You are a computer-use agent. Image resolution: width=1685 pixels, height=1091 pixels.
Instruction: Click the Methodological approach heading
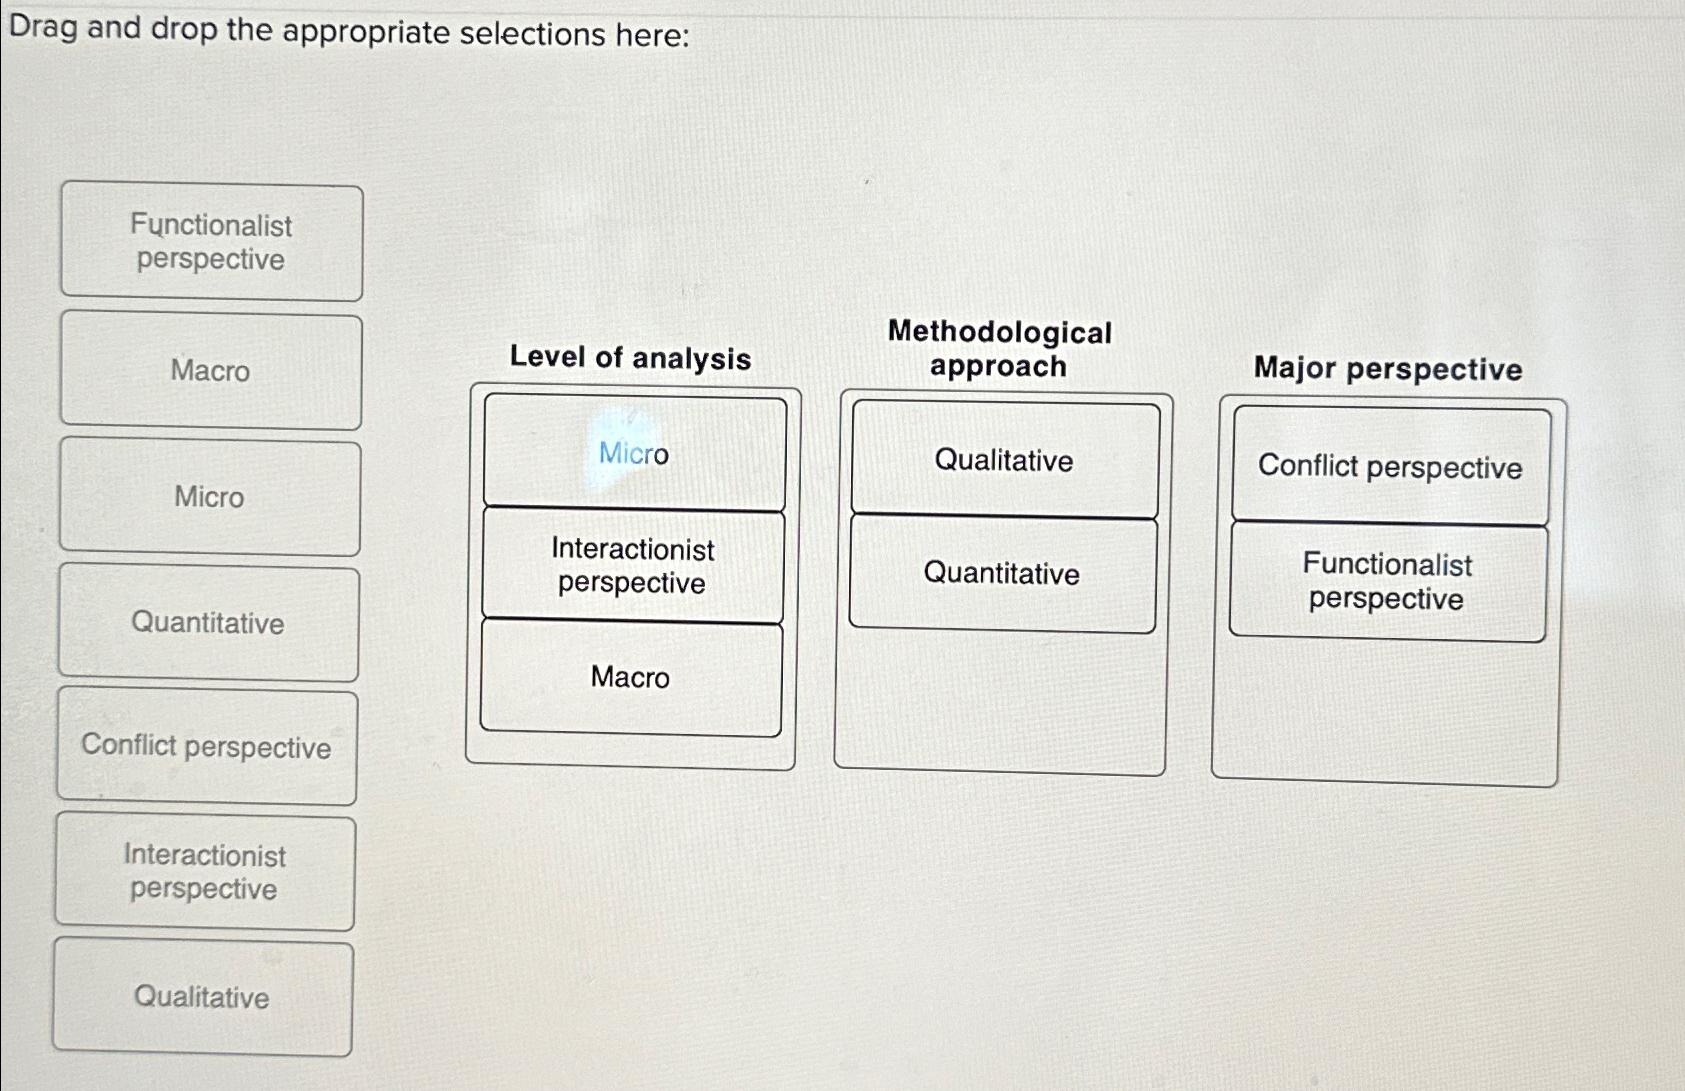1001,349
